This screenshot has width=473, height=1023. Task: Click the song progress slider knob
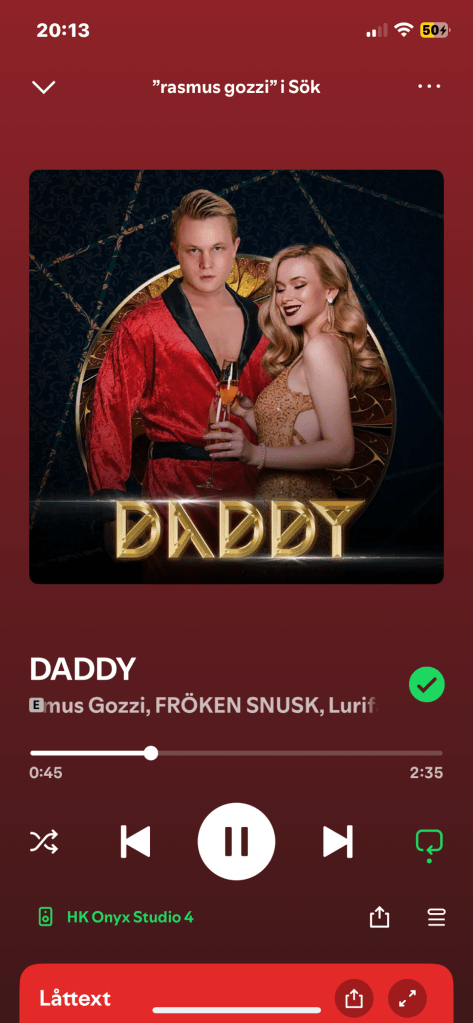pos(151,753)
